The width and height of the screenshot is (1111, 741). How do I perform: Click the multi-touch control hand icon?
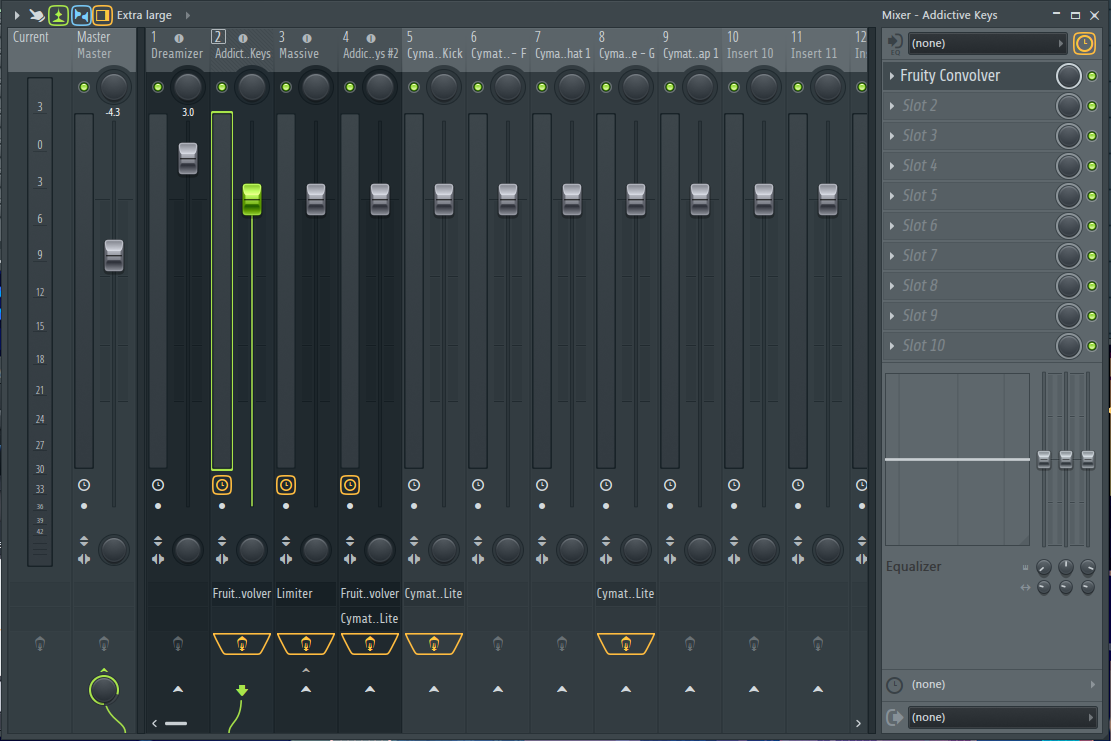(36, 15)
